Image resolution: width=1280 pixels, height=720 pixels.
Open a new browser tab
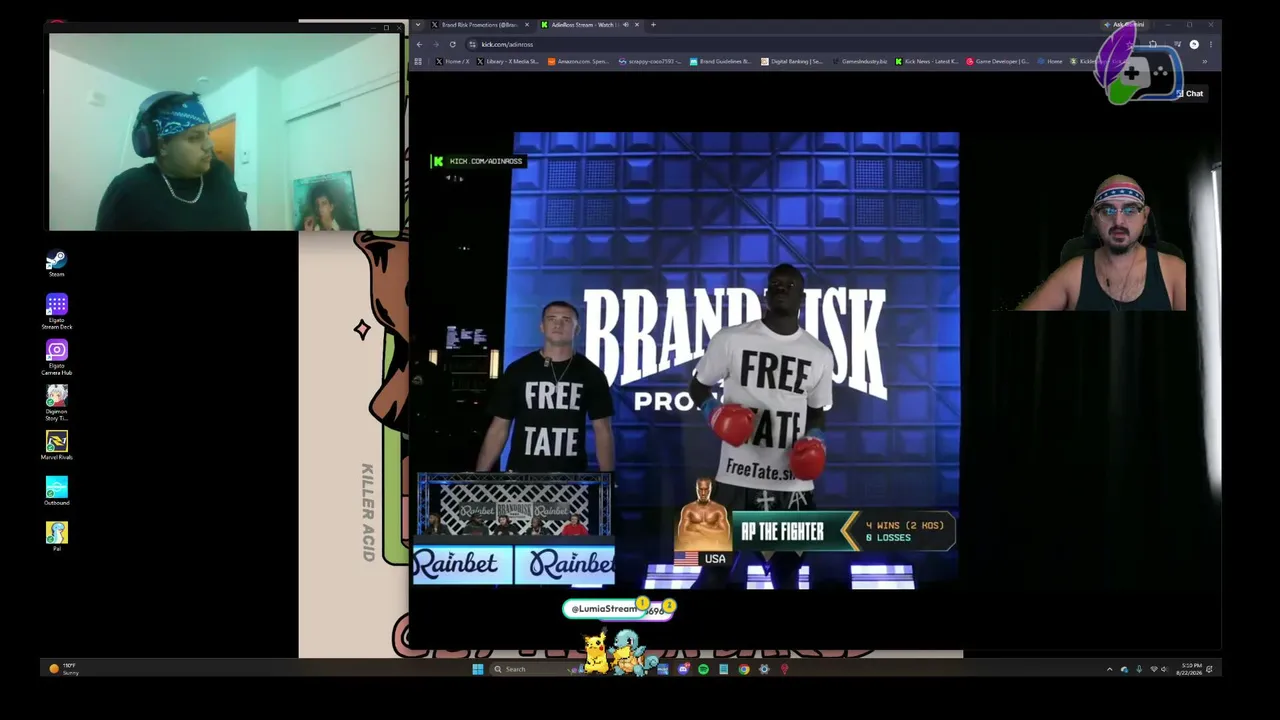[x=653, y=25]
